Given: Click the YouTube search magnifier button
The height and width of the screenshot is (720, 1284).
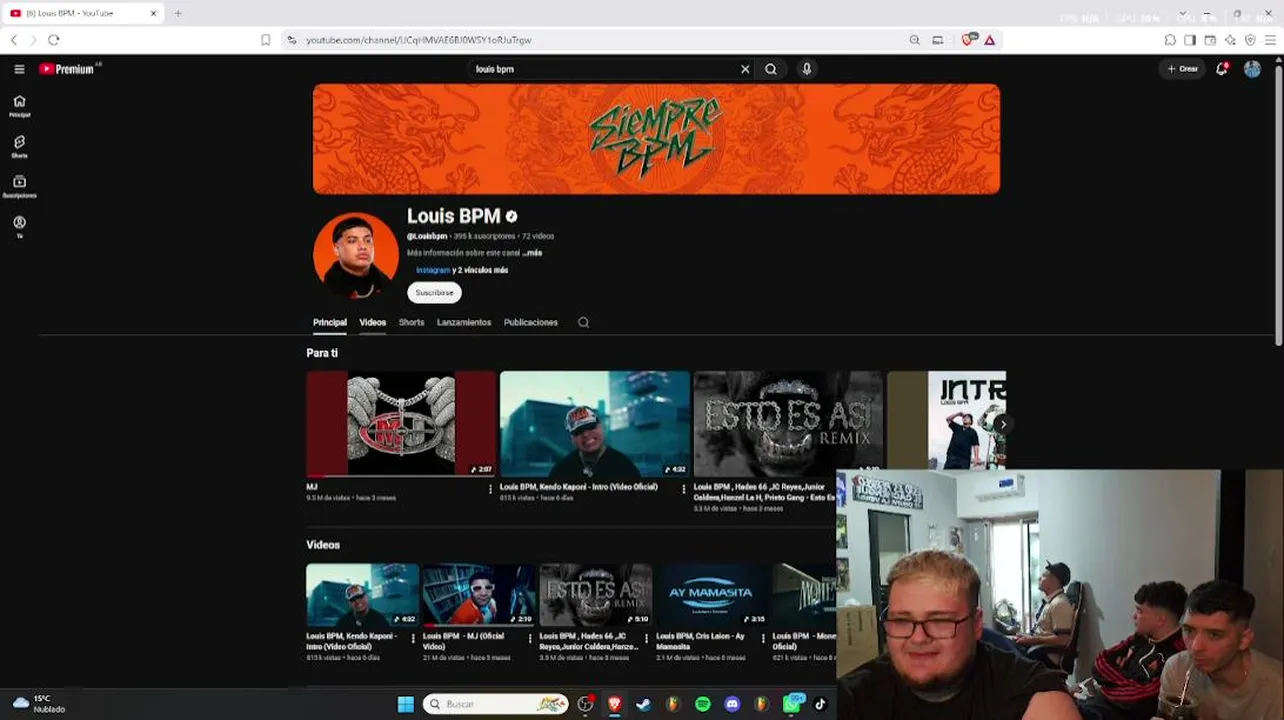Looking at the screenshot, I should [771, 69].
